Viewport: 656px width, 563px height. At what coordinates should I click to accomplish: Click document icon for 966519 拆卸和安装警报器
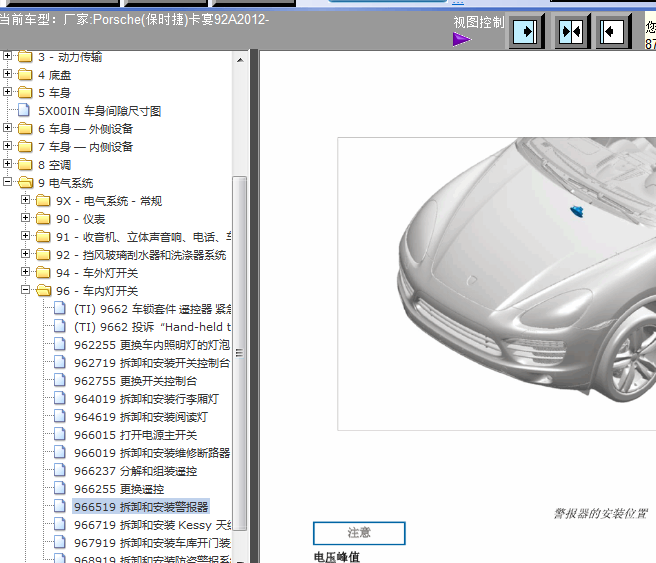coord(60,506)
